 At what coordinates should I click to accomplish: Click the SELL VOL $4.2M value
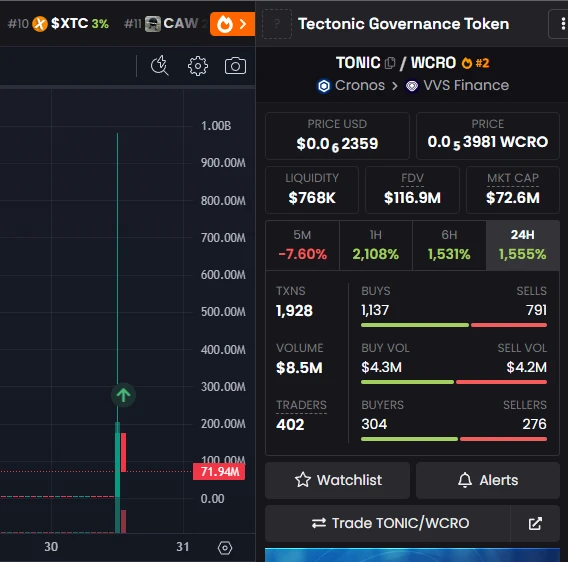click(527, 367)
